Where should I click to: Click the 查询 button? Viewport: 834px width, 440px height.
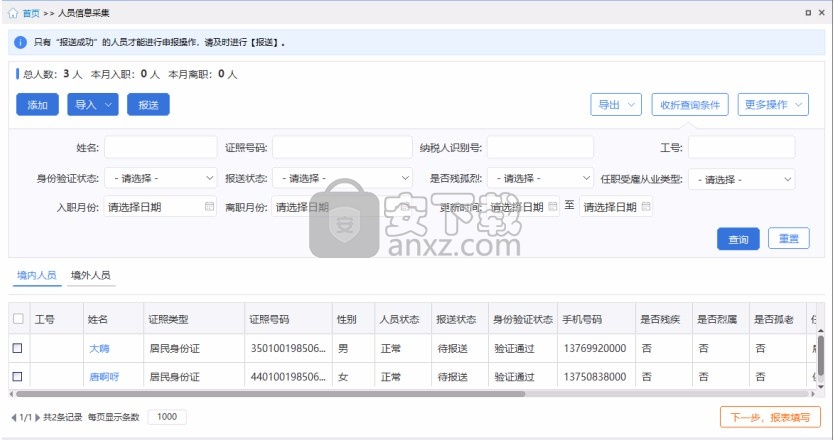click(x=738, y=239)
